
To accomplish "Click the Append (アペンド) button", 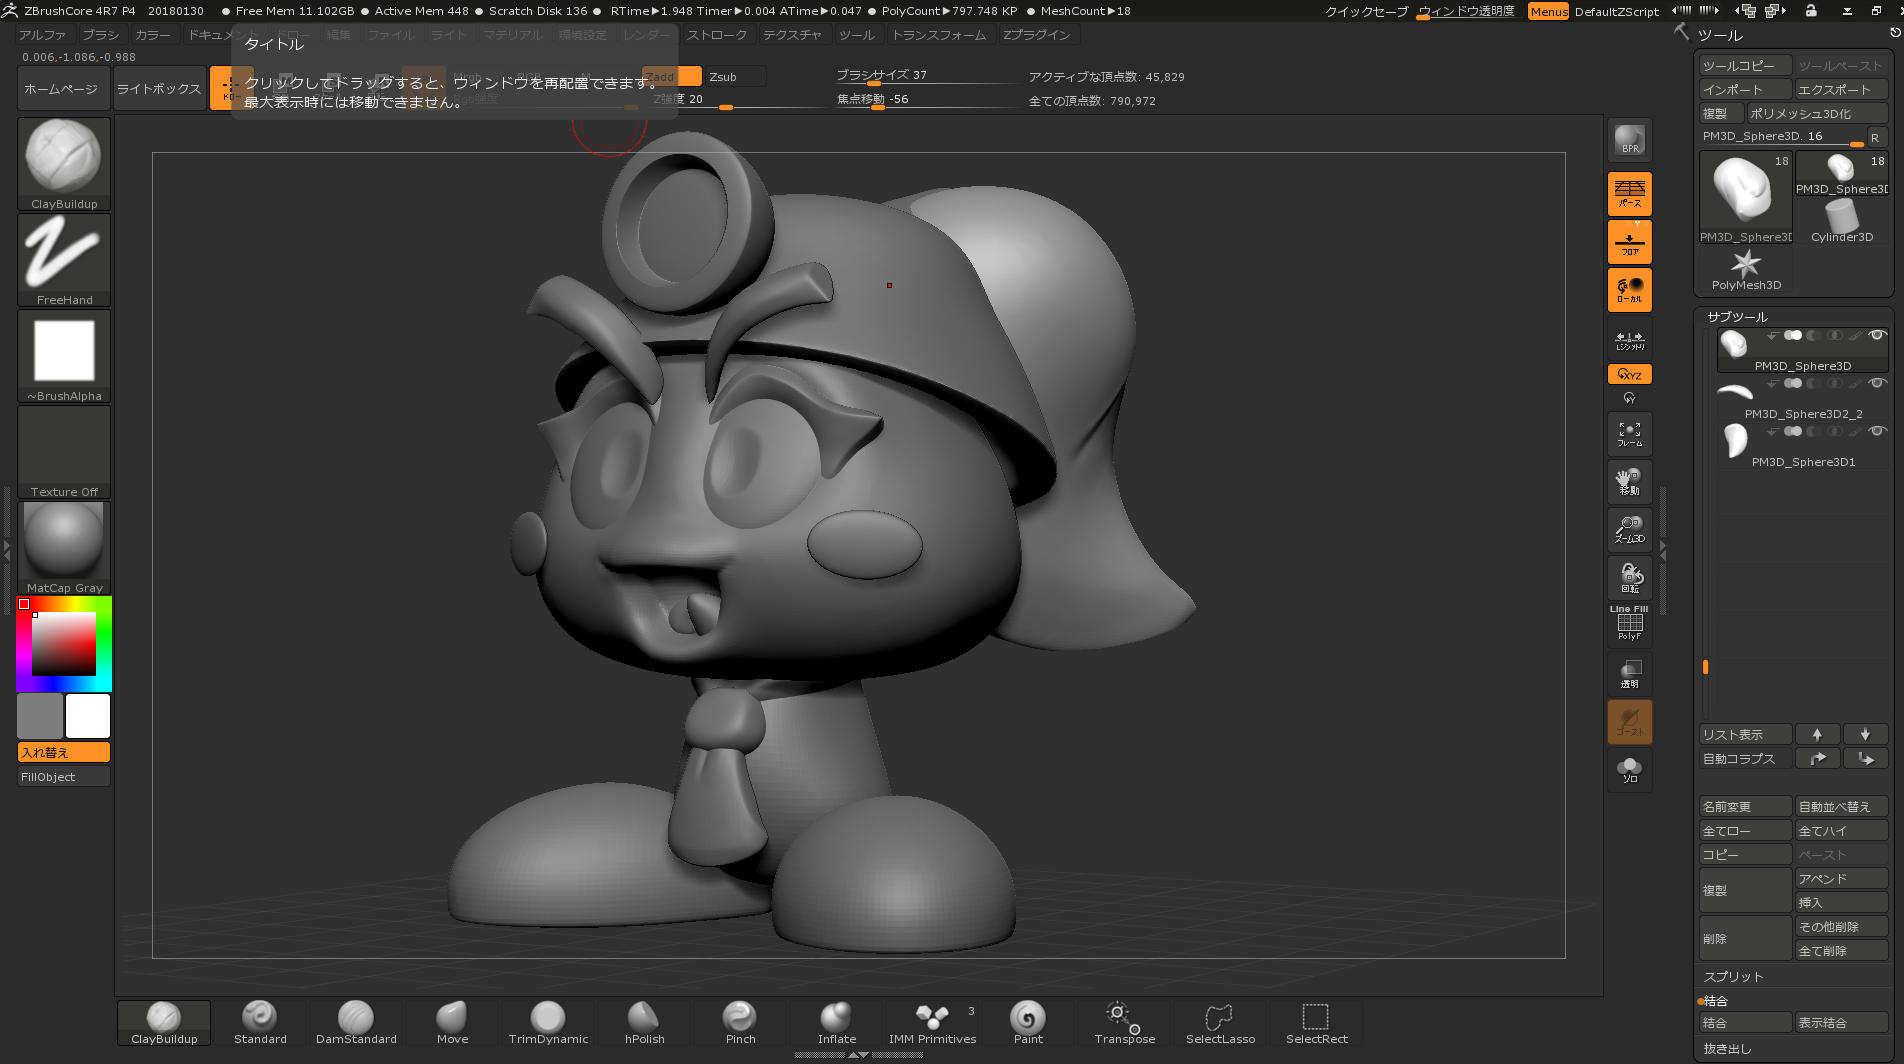I will [x=1840, y=879].
